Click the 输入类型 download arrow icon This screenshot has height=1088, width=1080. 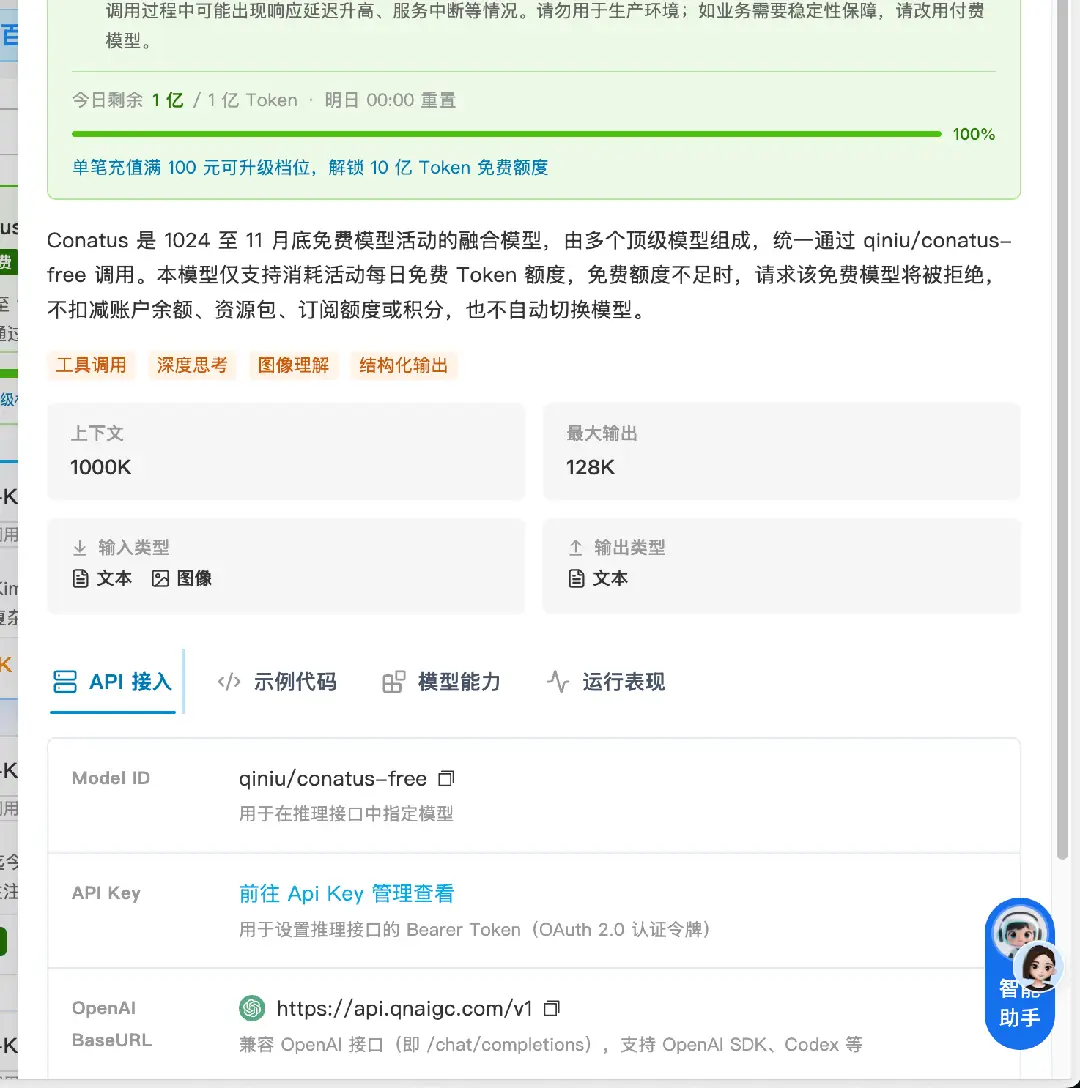[x=80, y=547]
